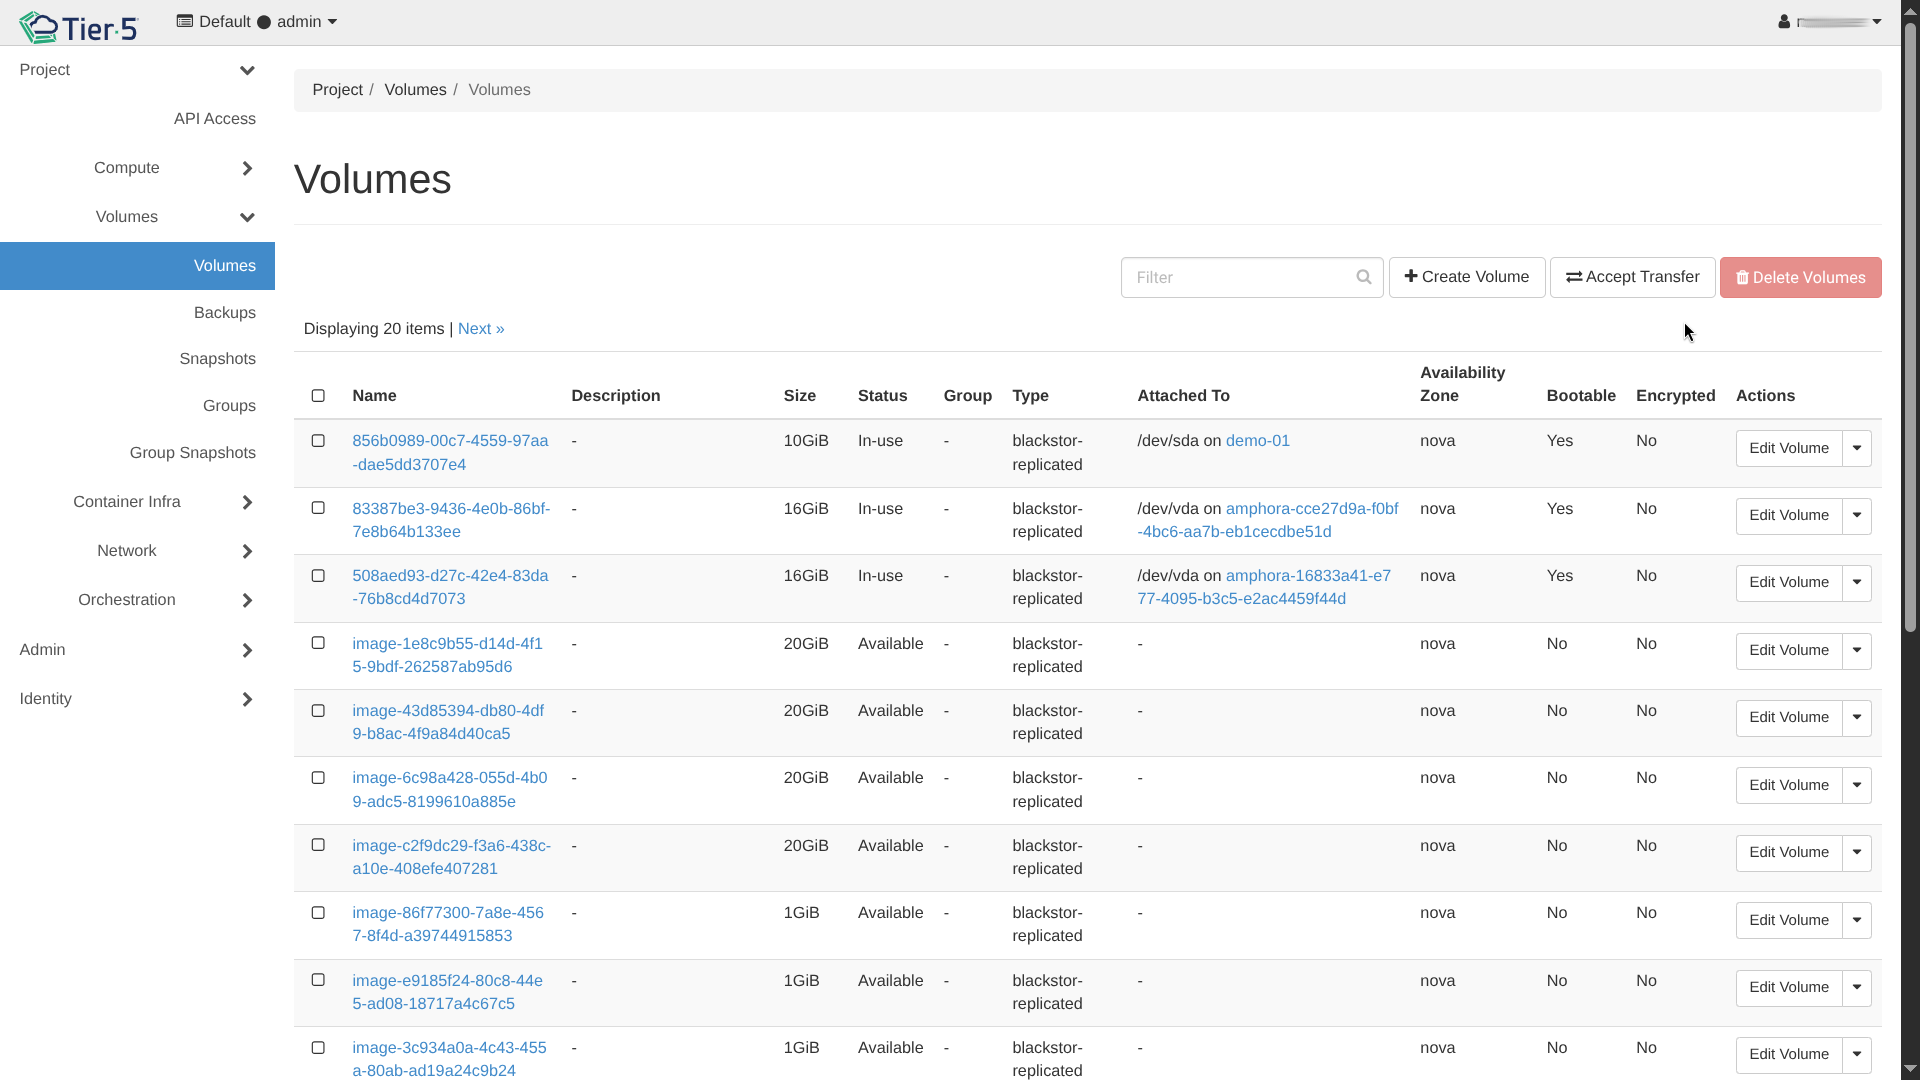Click the search magnifier icon in Filter

(x=1364, y=277)
